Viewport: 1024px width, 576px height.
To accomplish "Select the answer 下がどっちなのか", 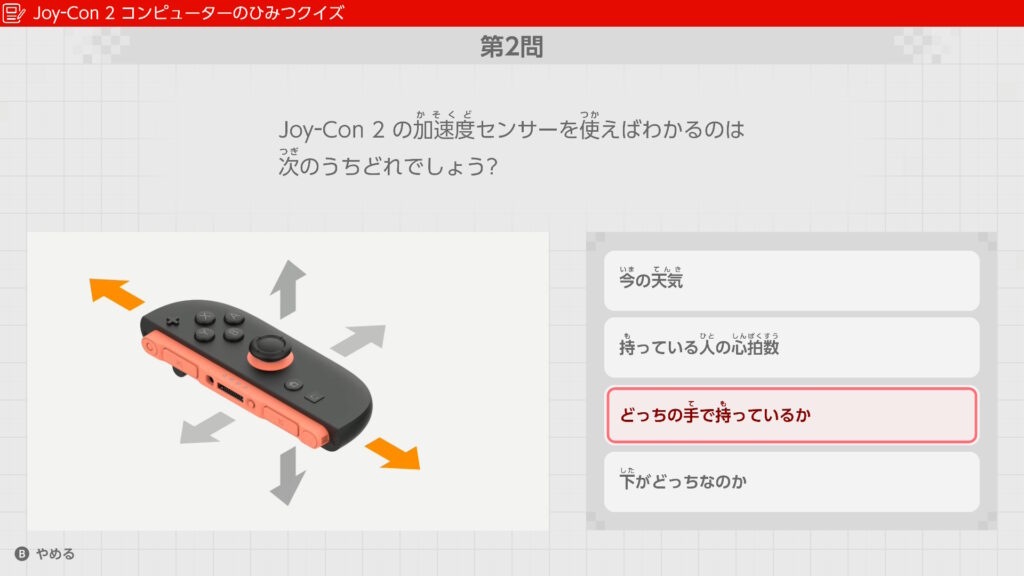I will pos(792,482).
